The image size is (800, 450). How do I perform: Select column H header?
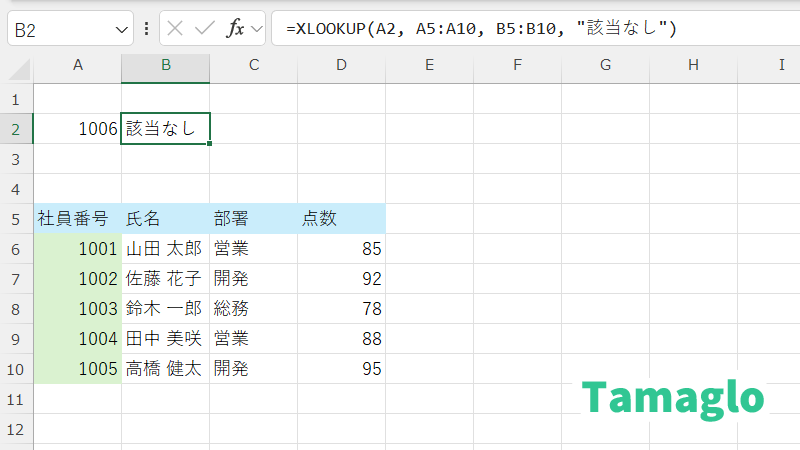coord(693,66)
